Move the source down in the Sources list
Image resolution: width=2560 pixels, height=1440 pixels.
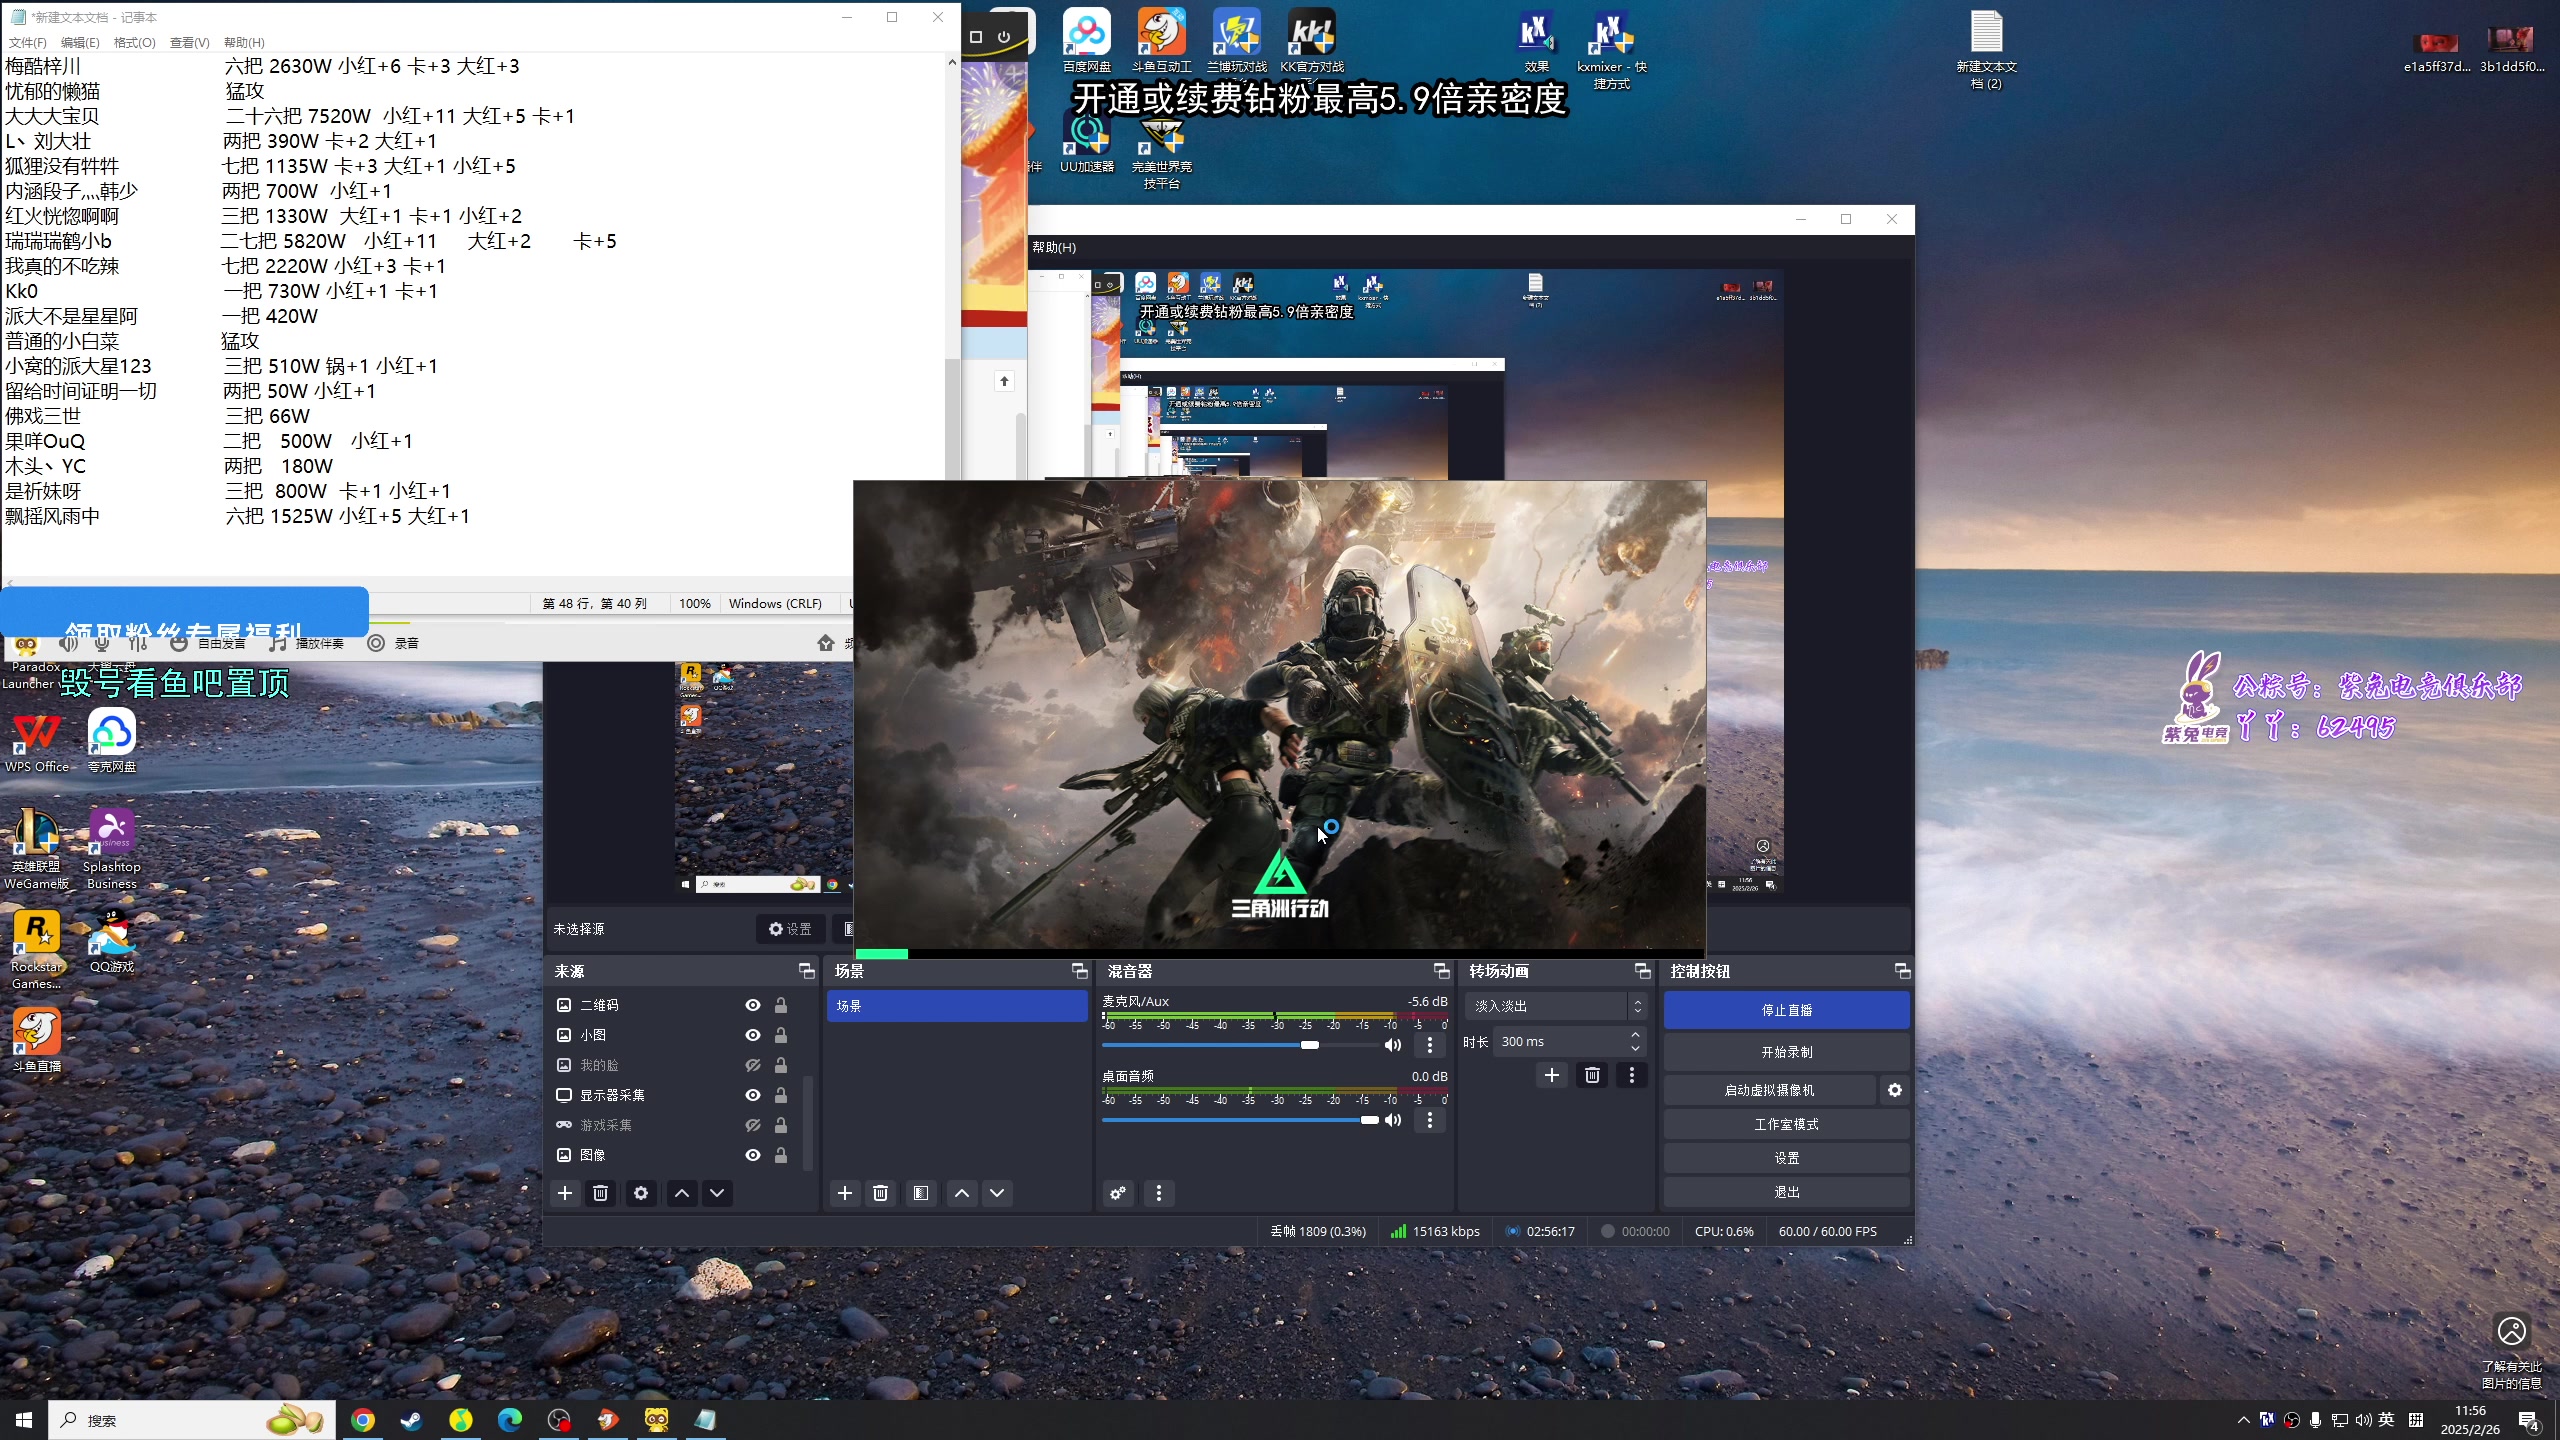pyautogui.click(x=717, y=1193)
